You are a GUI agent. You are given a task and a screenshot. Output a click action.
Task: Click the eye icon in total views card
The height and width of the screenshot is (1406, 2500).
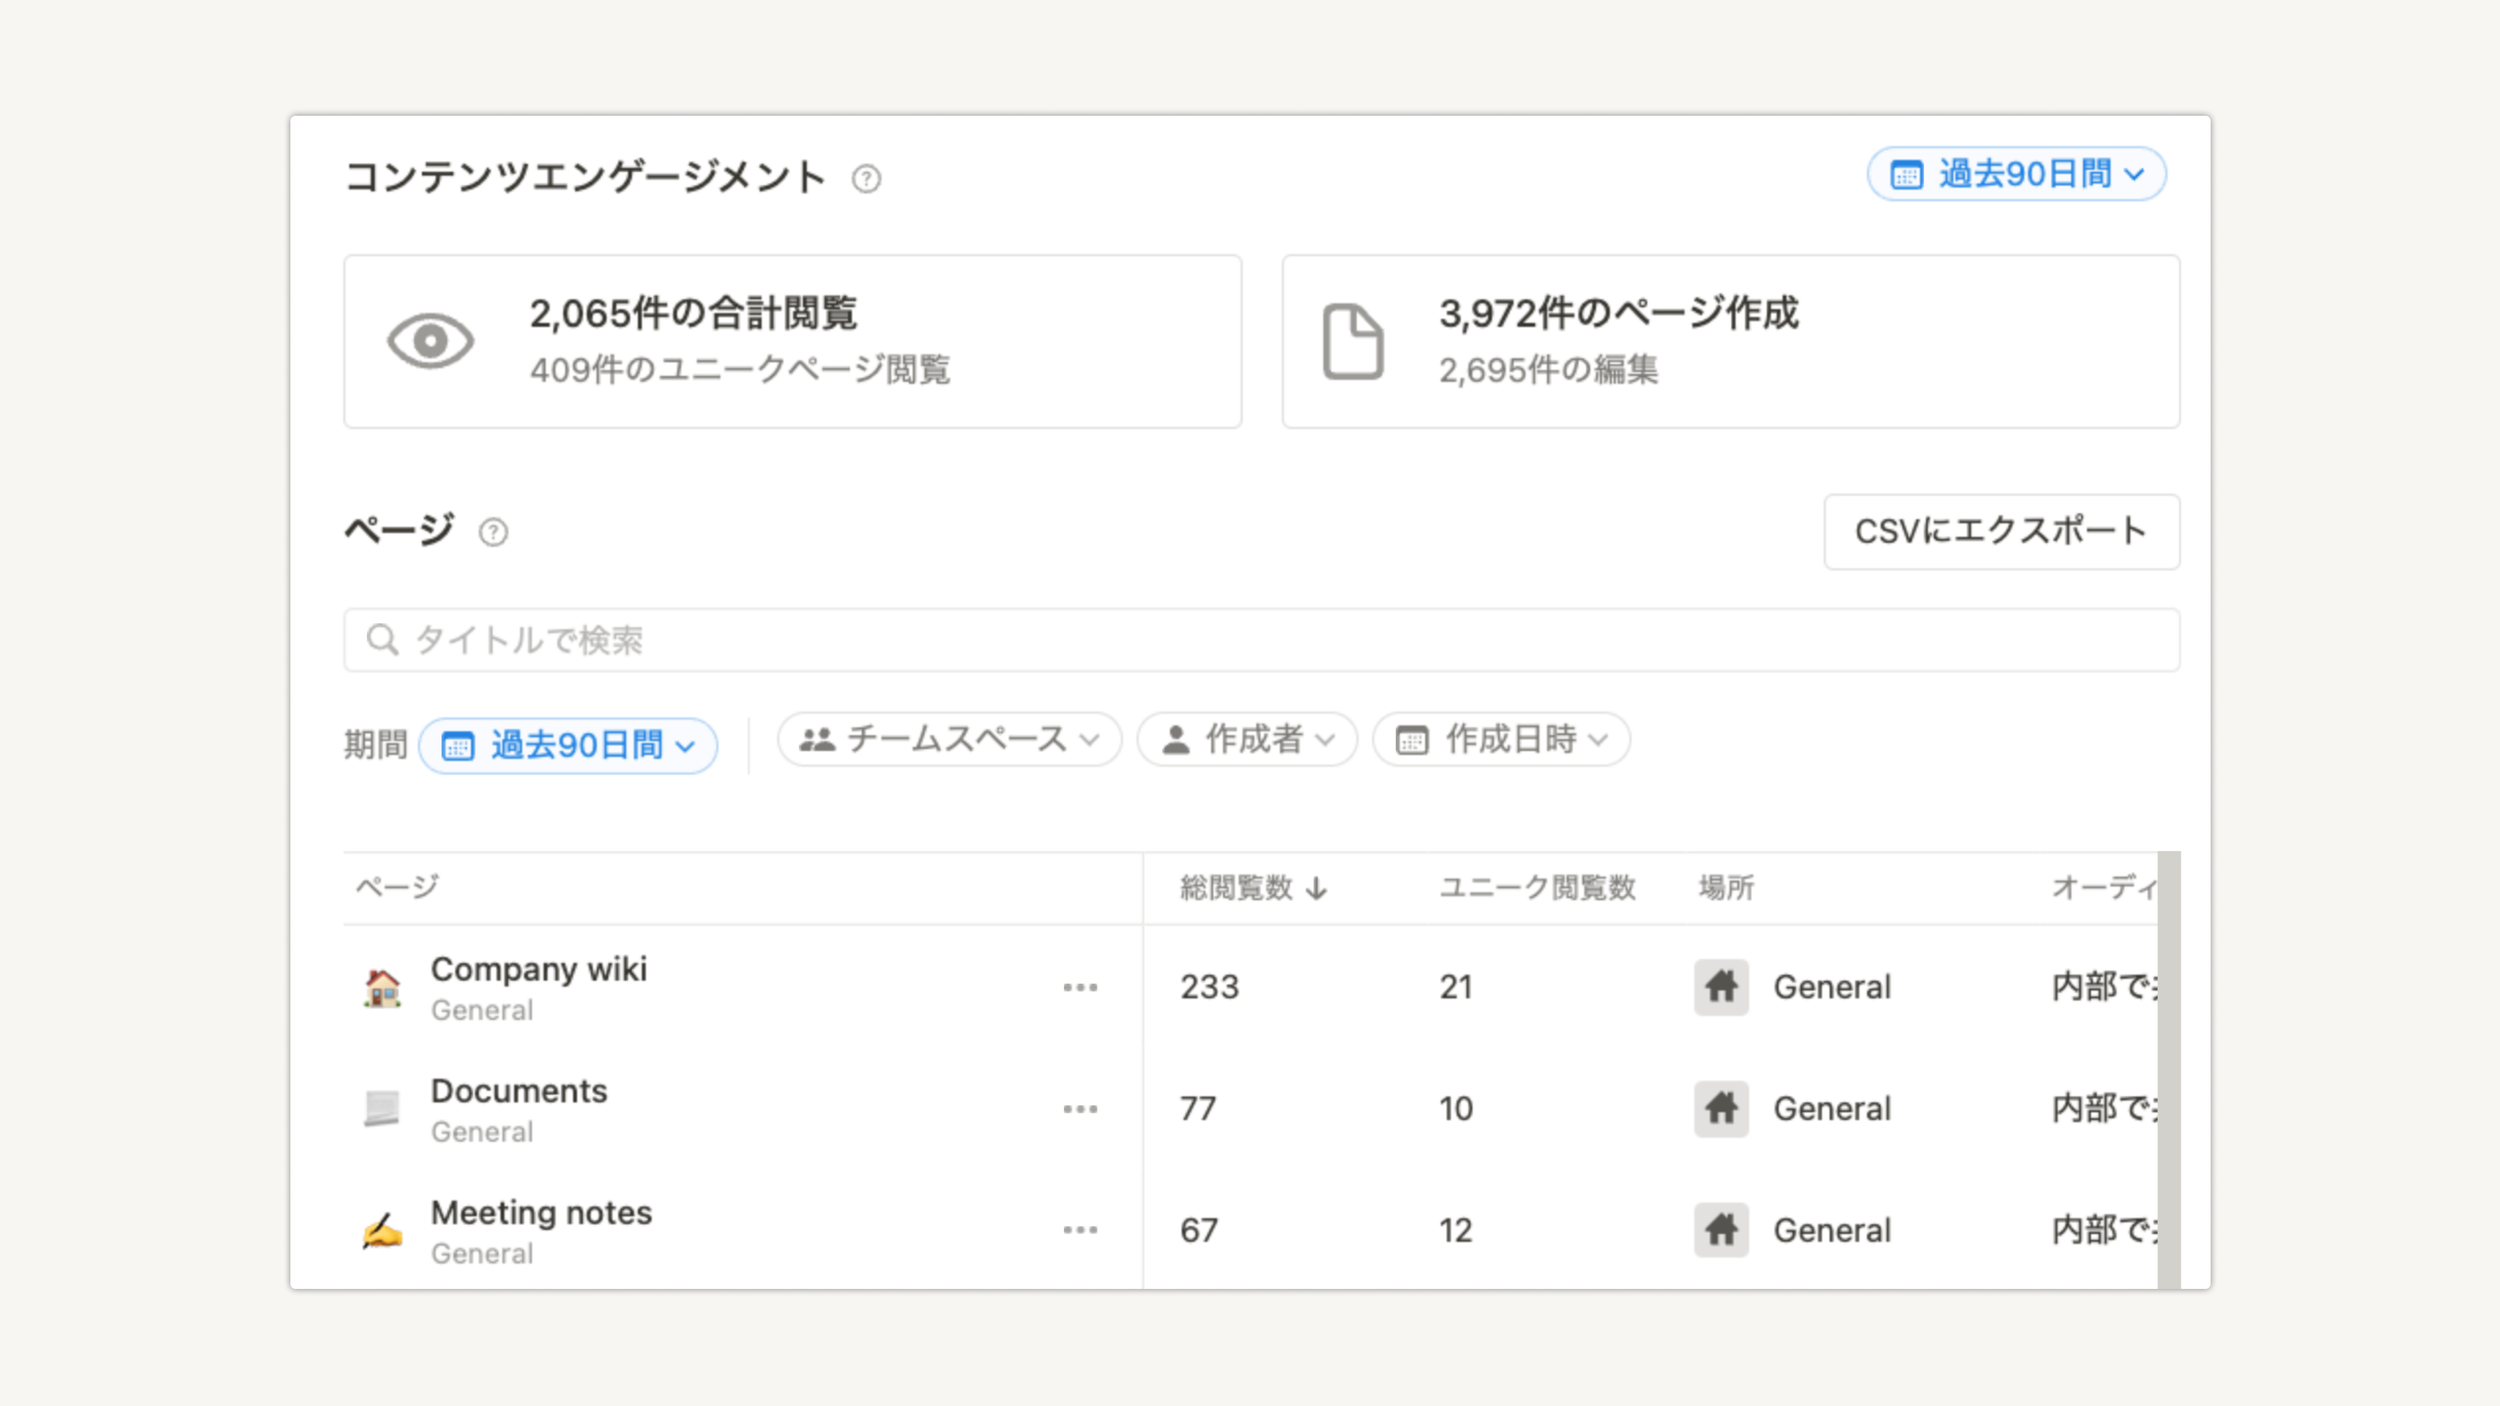(430, 341)
